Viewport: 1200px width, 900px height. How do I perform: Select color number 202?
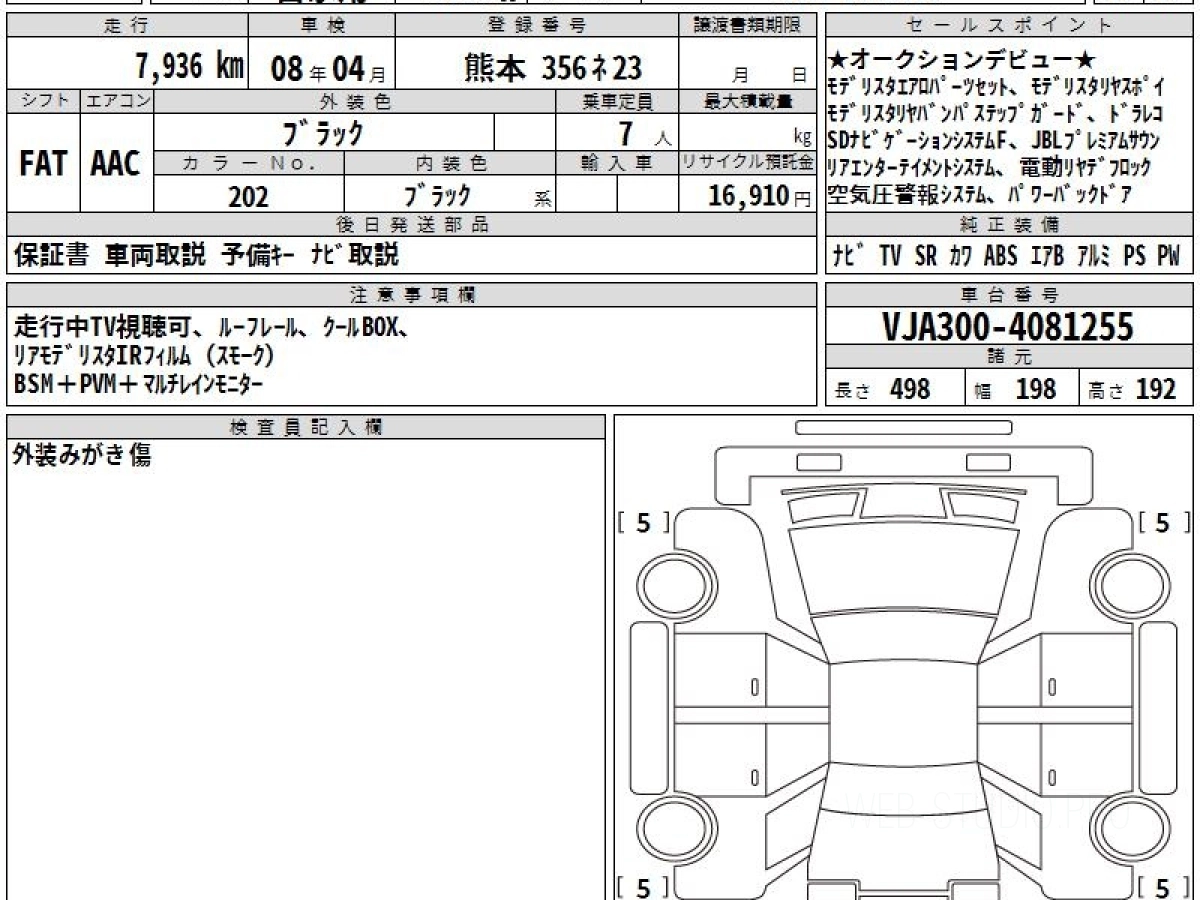pos(248,196)
